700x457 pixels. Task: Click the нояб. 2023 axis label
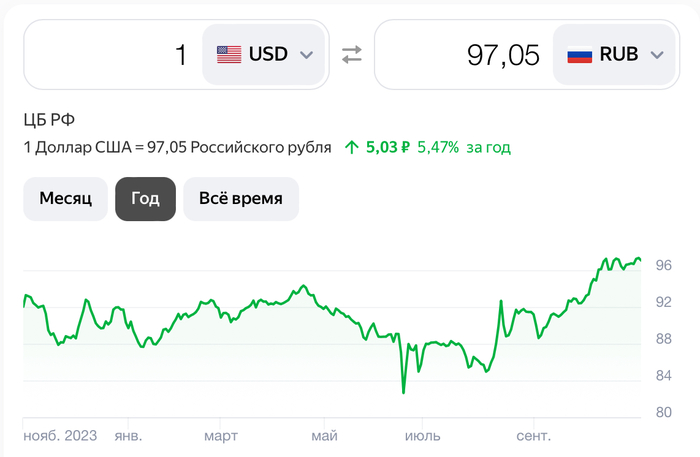coord(59,436)
